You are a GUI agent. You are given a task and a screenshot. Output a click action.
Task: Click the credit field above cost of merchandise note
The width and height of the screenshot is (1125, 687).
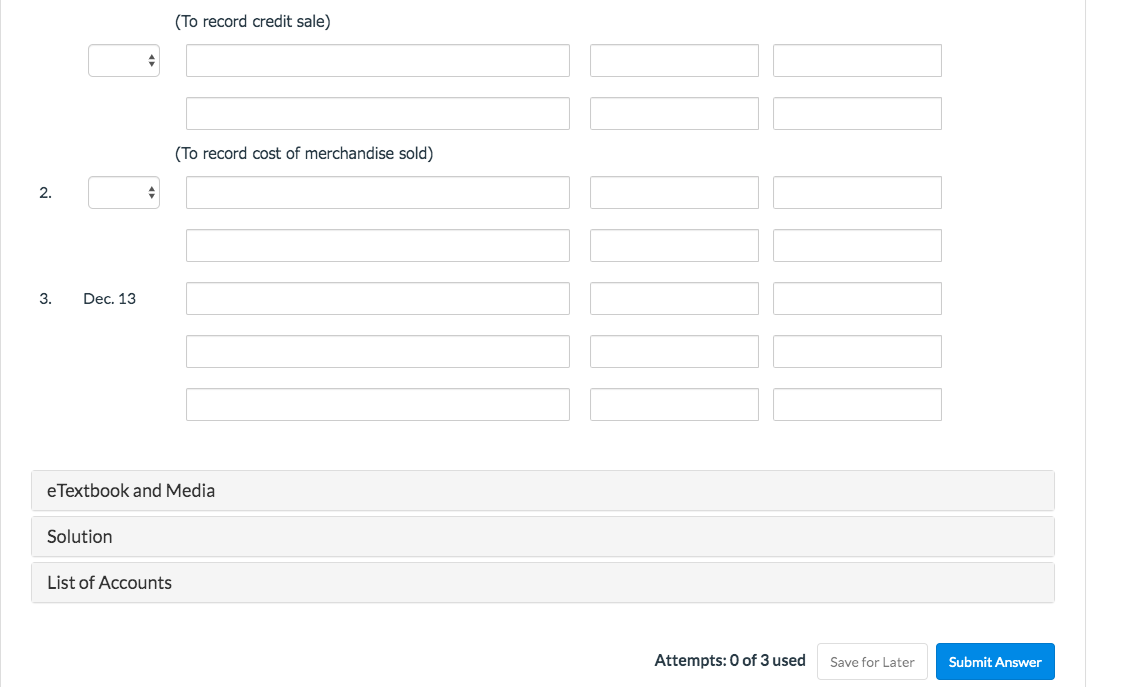pyautogui.click(x=857, y=113)
